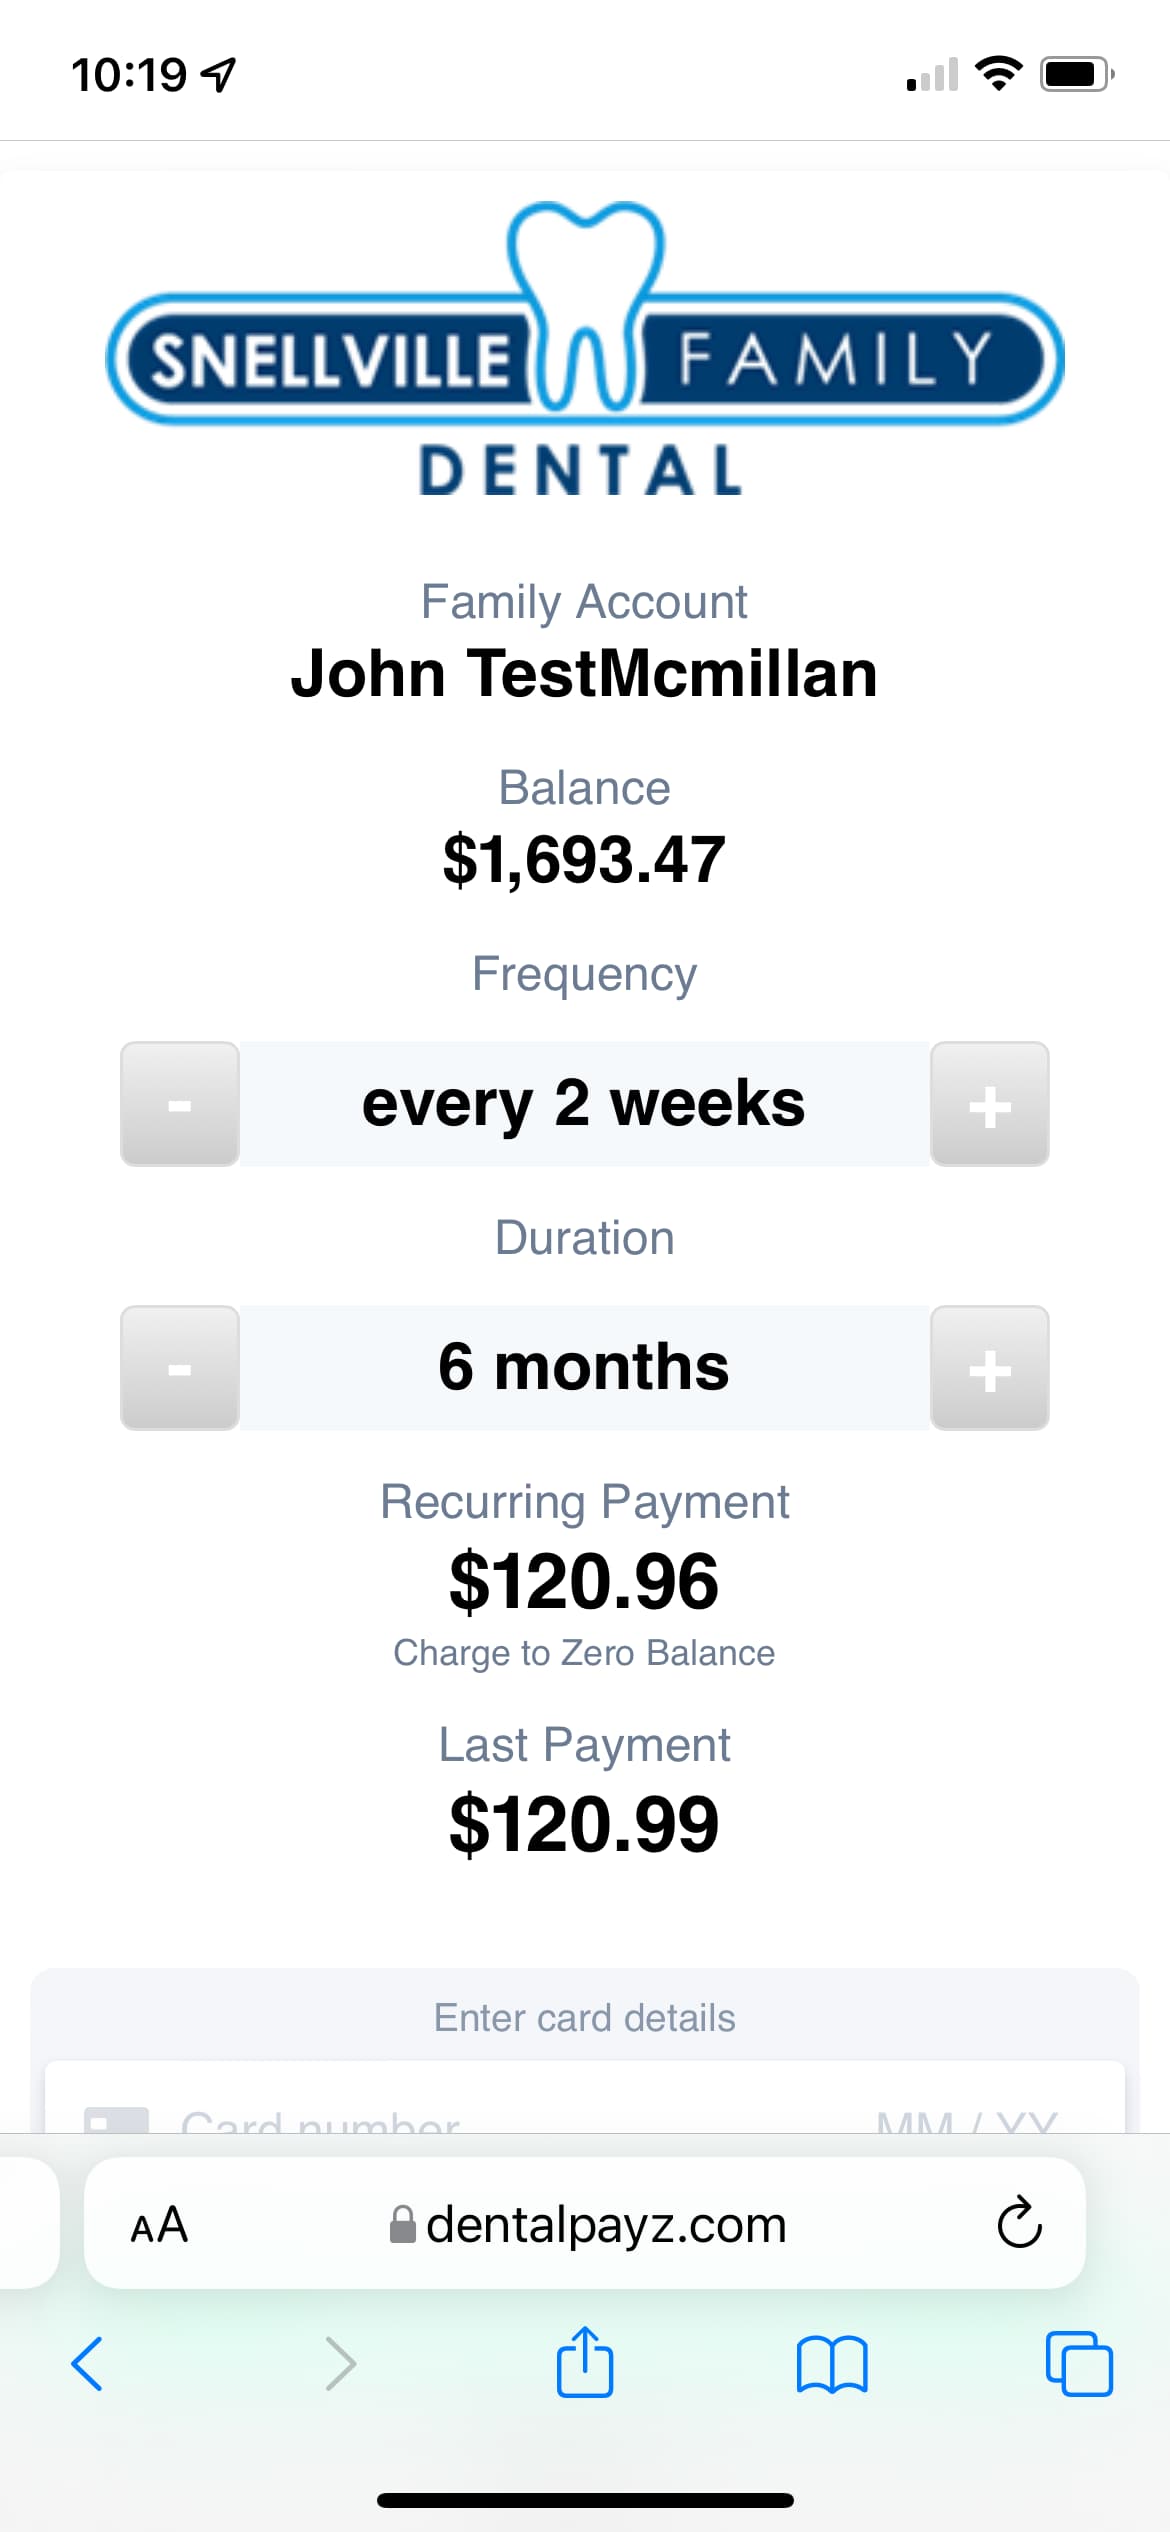1170x2532 pixels.
Task: Open the Safari share sheet icon
Action: point(585,2364)
